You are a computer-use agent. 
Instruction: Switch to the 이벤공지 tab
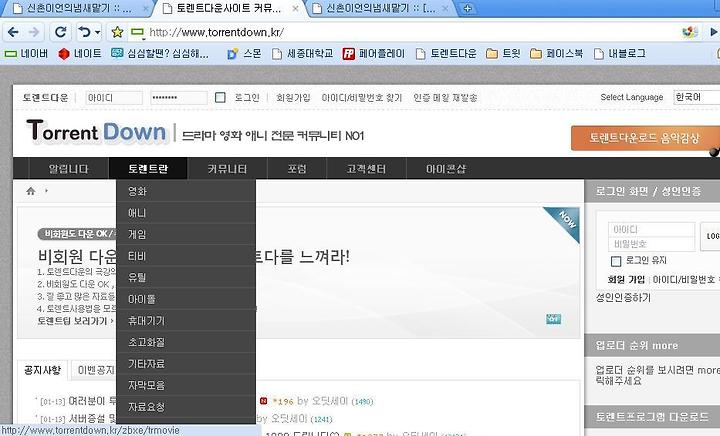(96, 370)
